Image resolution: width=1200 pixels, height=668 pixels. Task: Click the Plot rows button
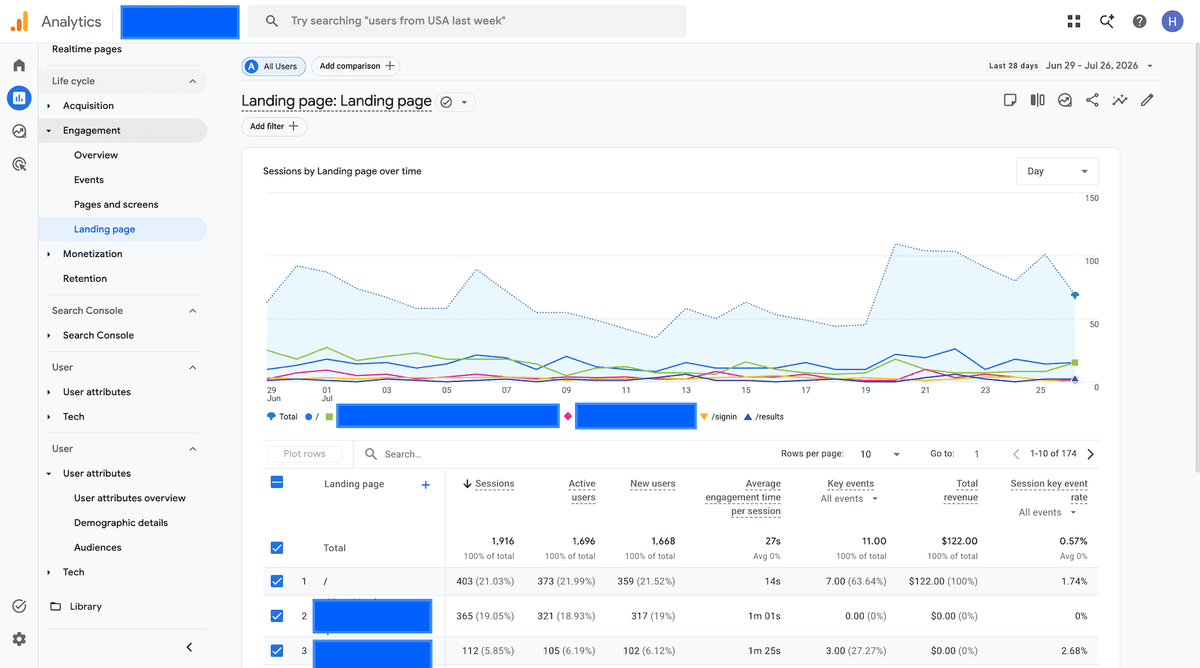305,454
